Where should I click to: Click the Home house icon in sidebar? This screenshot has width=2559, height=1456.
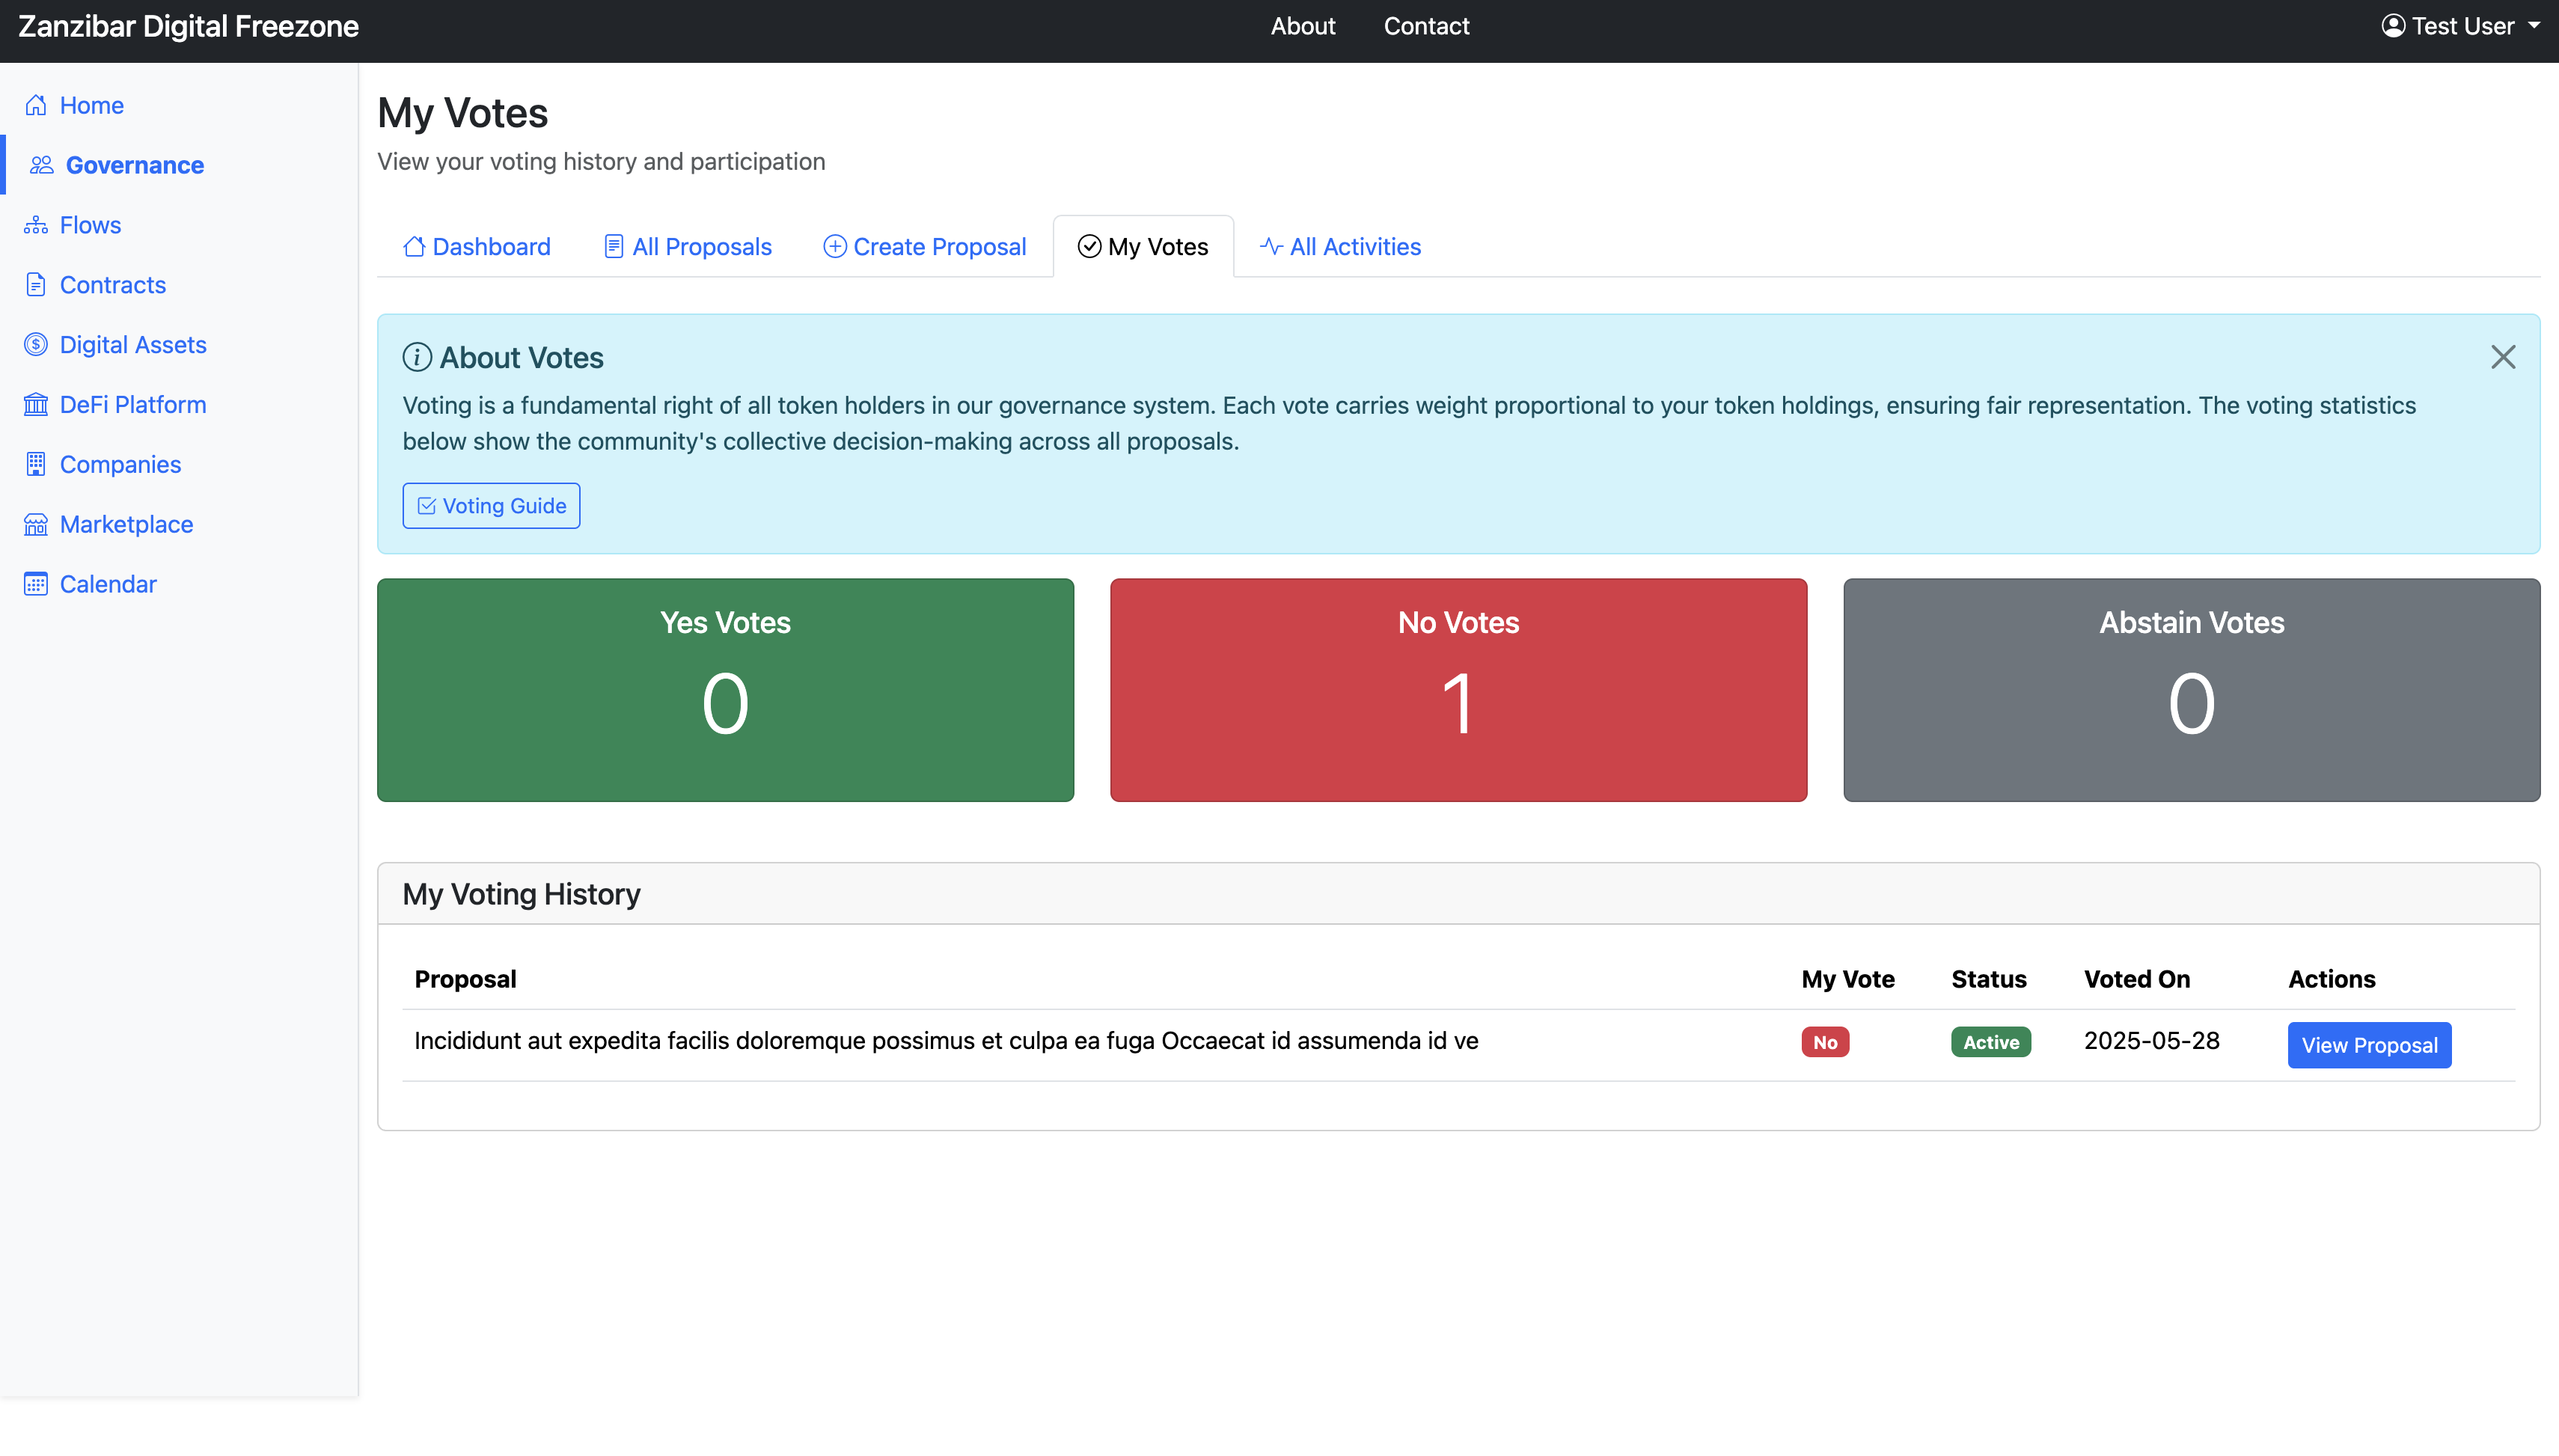[36, 105]
